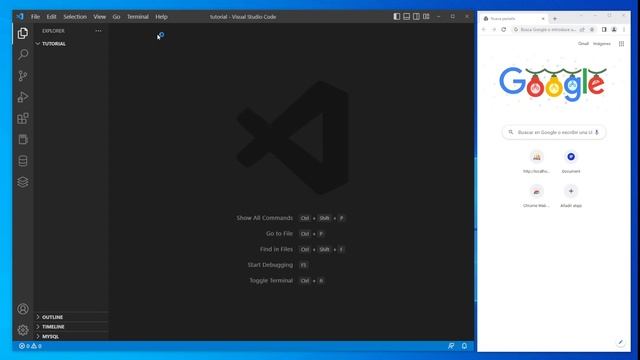640x360 pixels.
Task: Toggle the secondary side bar layout button
Action: point(416,16)
